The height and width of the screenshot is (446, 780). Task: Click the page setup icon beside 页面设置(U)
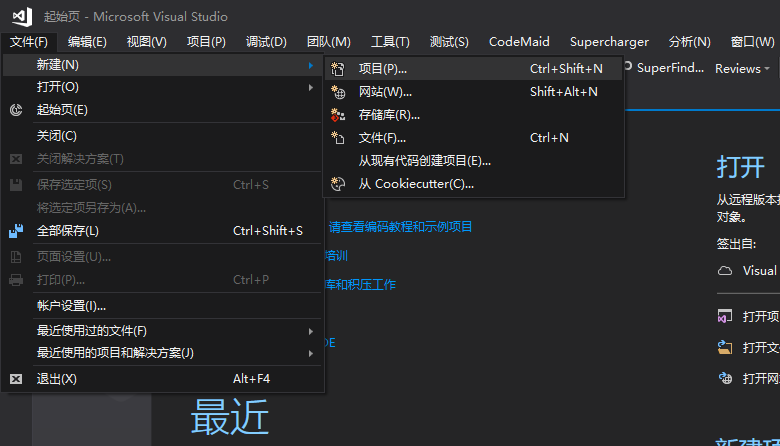[x=16, y=257]
